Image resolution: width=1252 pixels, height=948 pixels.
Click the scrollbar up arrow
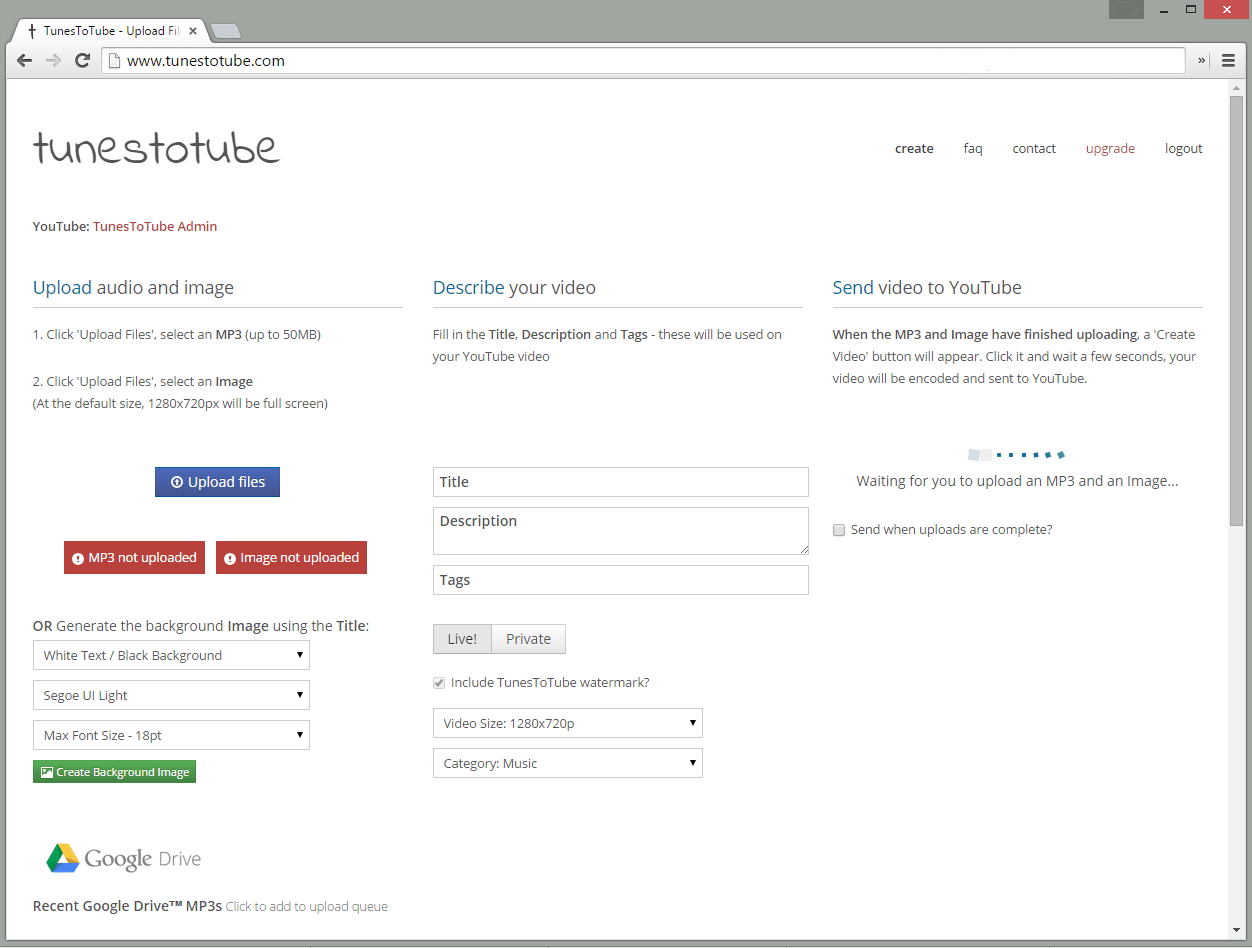tap(1237, 89)
